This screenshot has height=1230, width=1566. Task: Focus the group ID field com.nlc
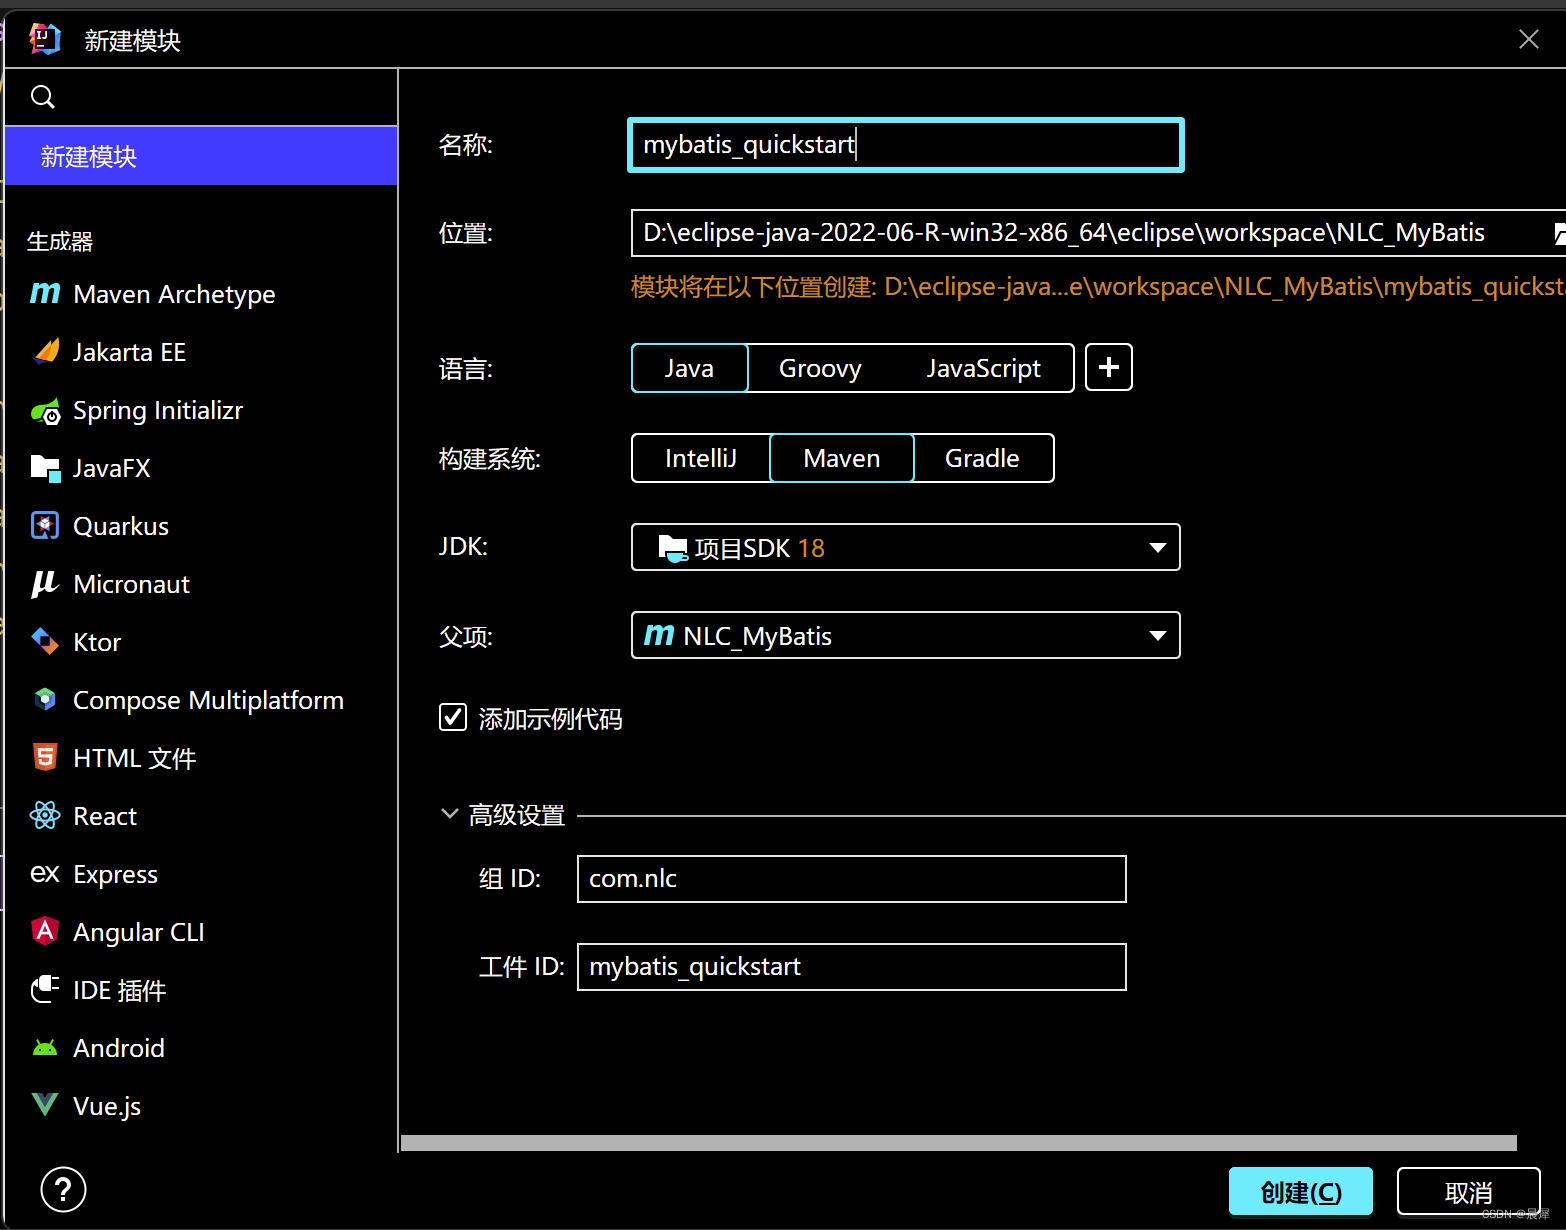point(852,879)
